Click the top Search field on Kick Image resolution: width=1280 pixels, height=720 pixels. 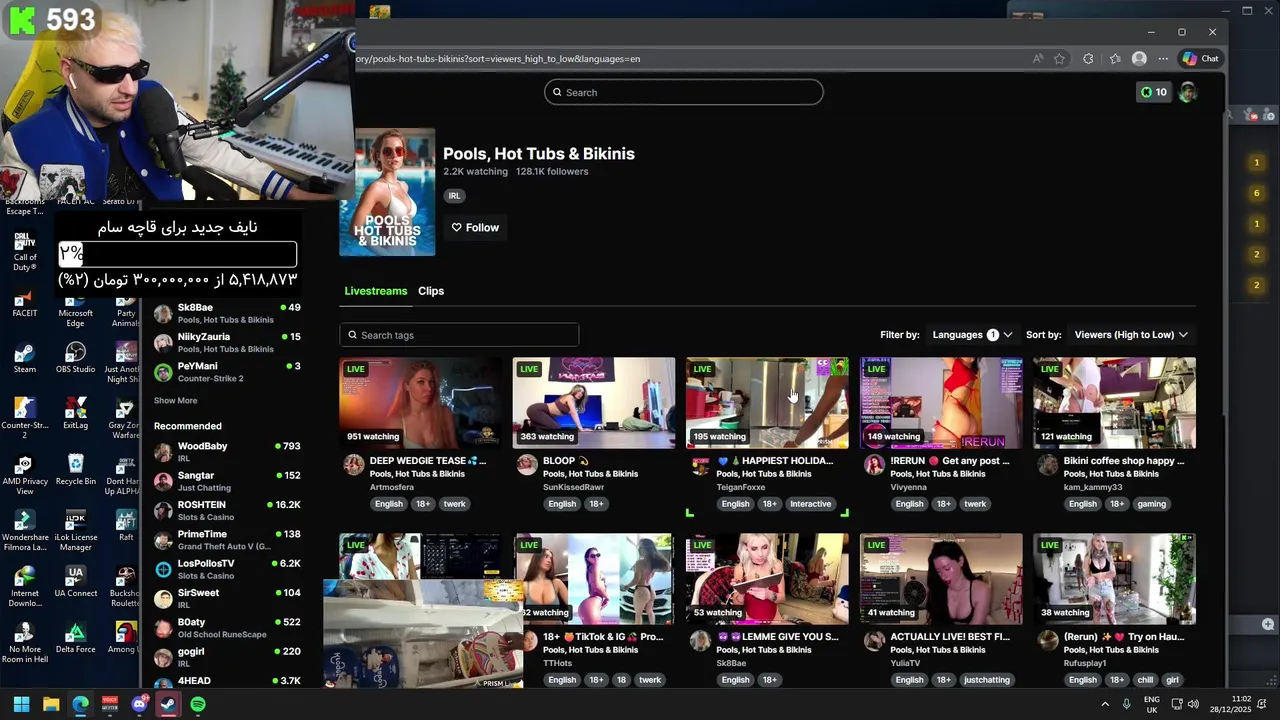(x=684, y=92)
